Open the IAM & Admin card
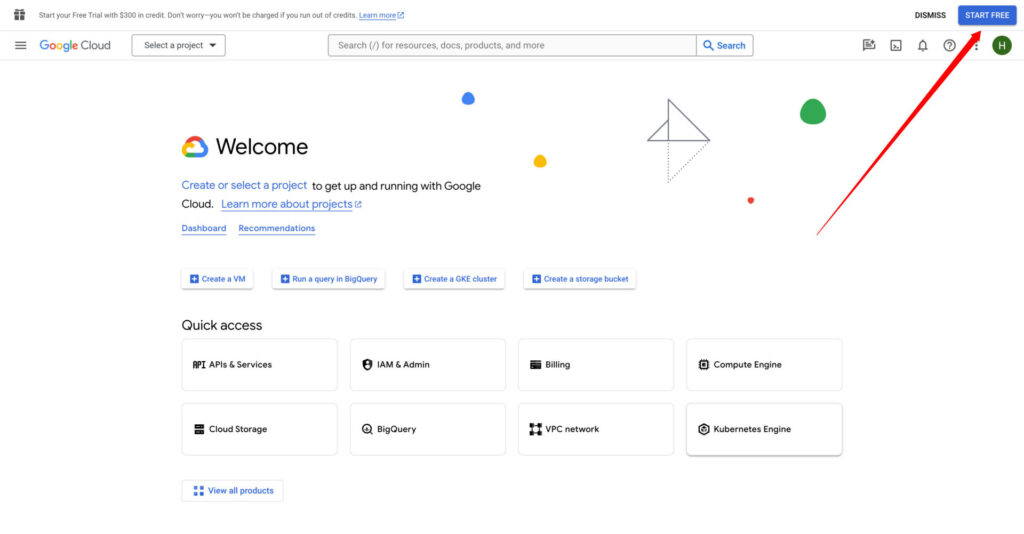Image resolution: width=1024 pixels, height=534 pixels. [428, 364]
